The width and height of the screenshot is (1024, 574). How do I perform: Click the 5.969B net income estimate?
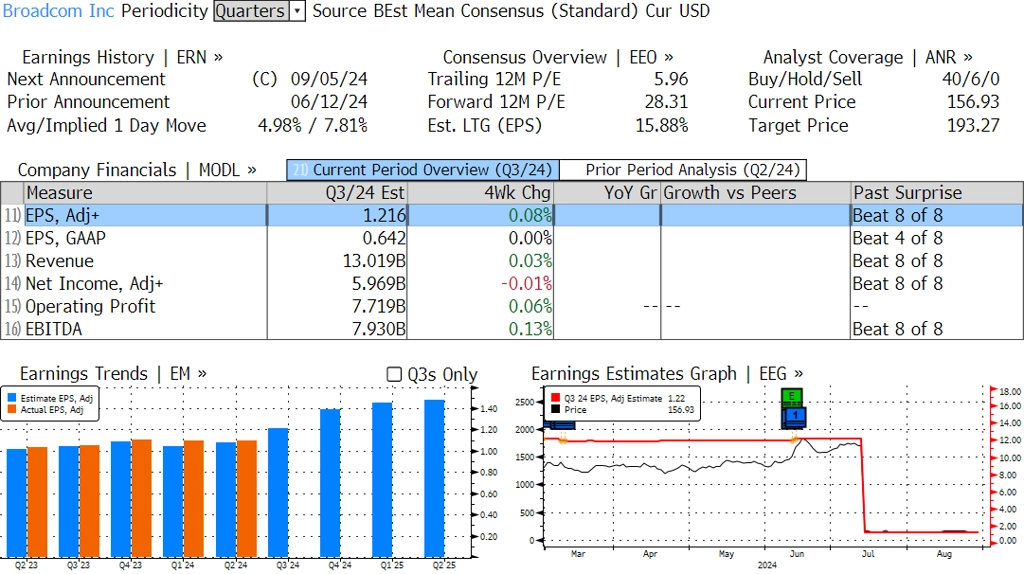pos(379,284)
